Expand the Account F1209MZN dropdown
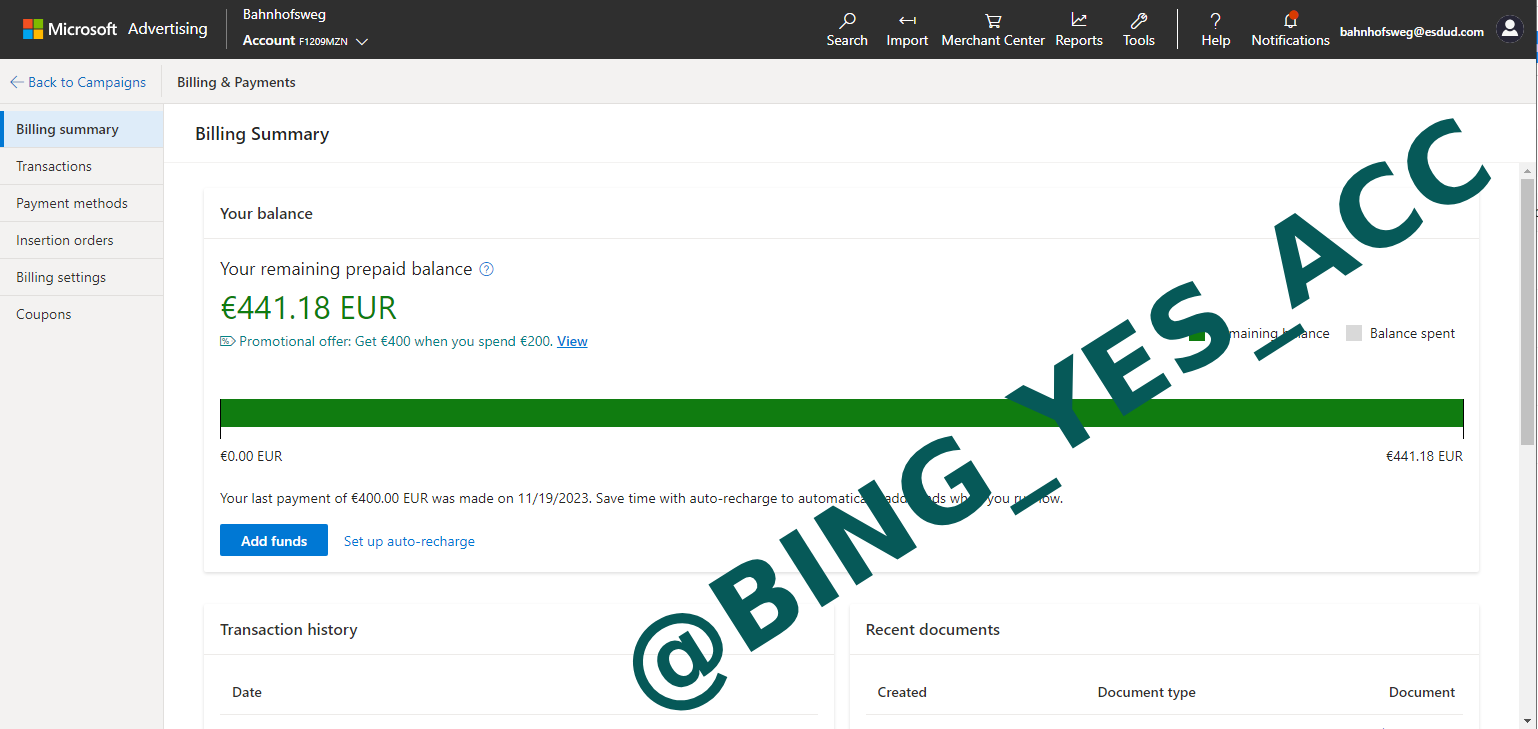 pos(362,42)
